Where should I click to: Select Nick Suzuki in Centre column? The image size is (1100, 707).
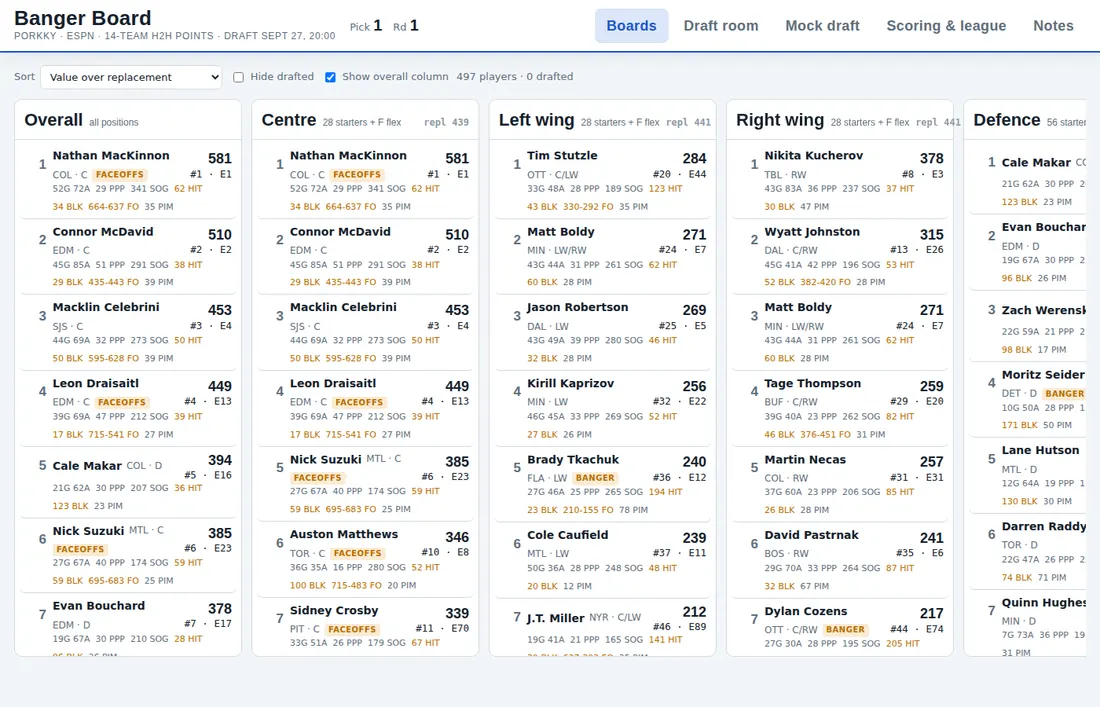(365, 484)
